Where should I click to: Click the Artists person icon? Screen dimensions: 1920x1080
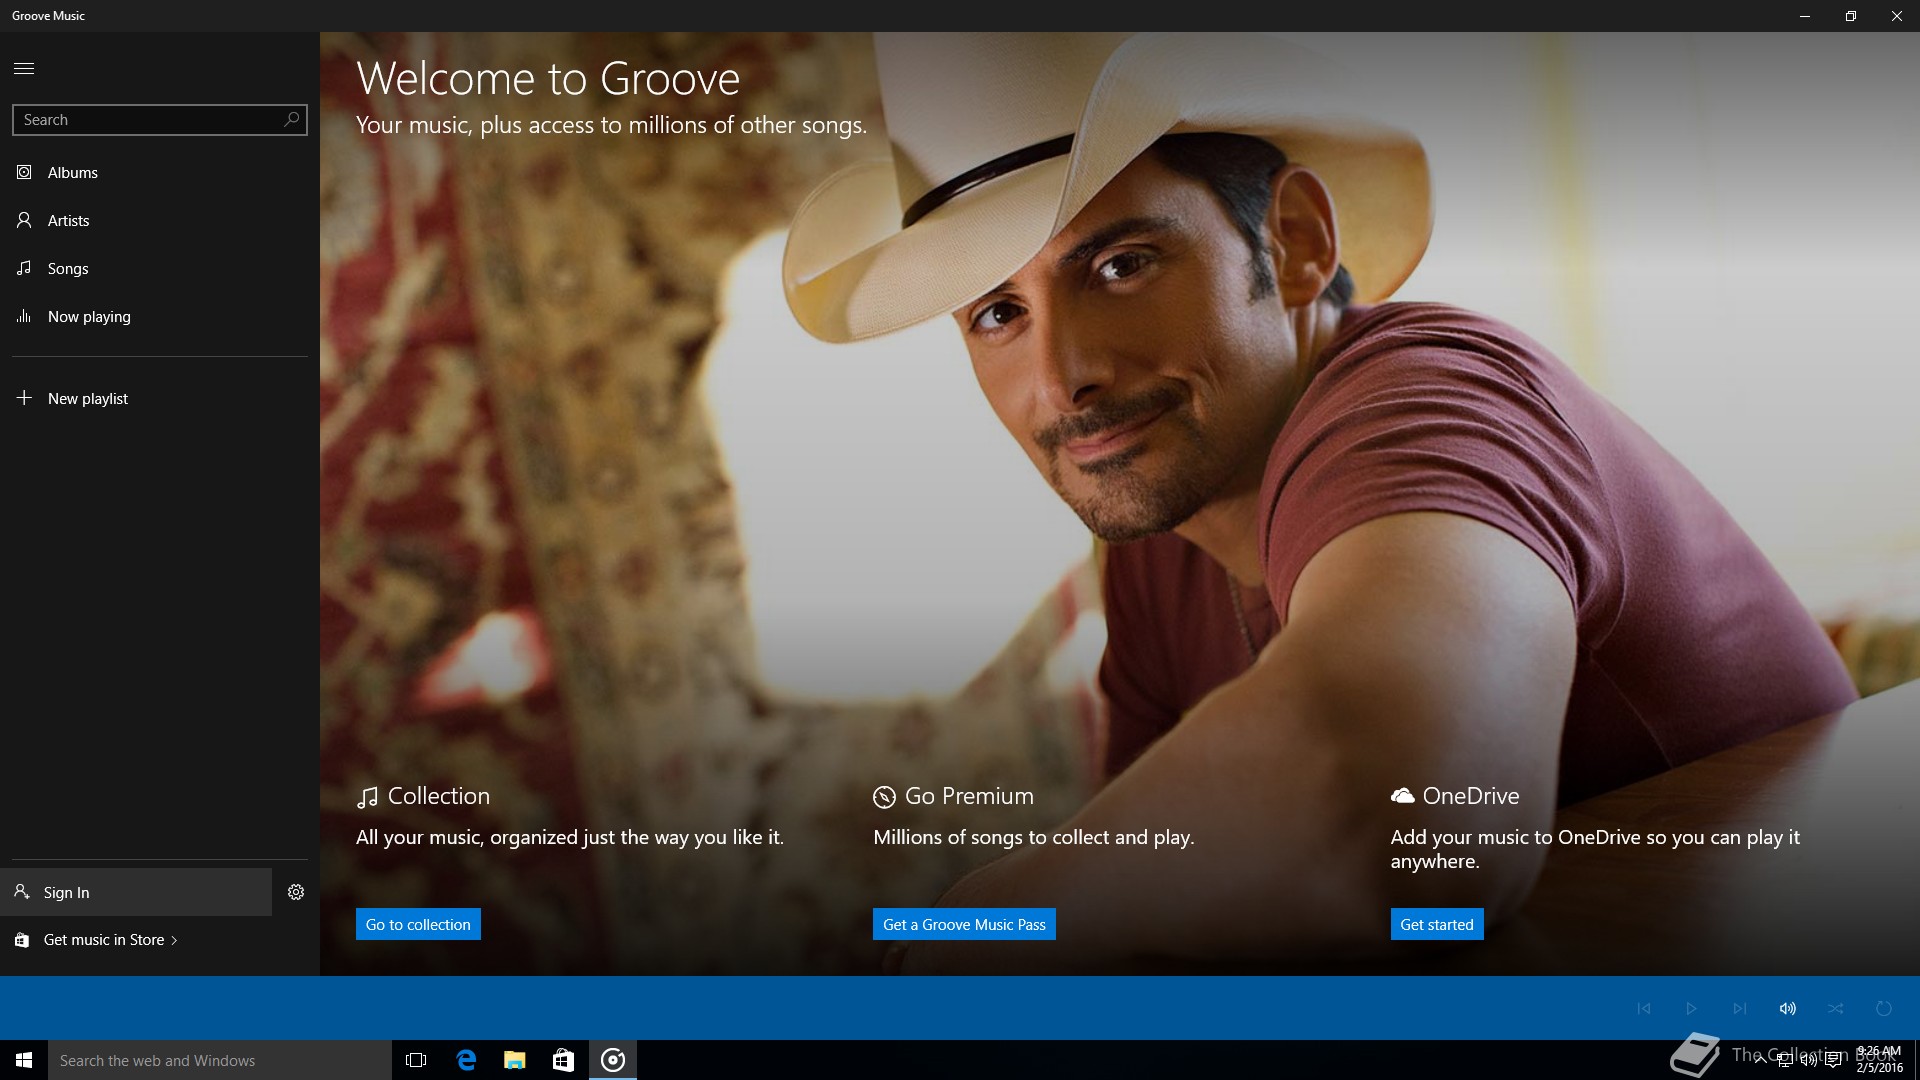24,220
